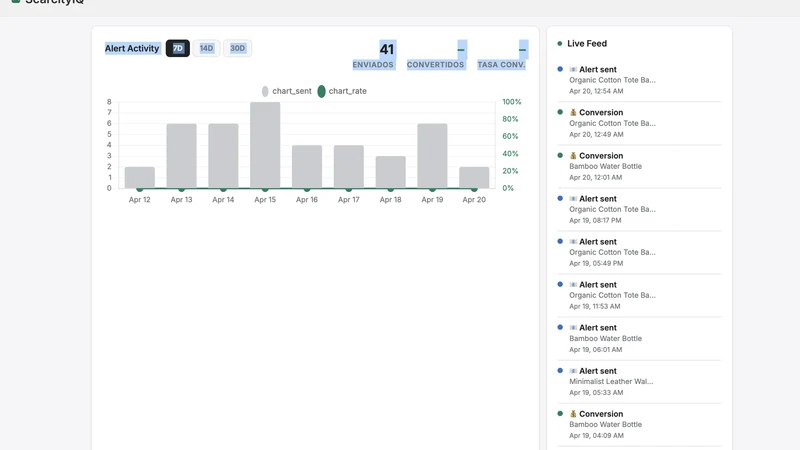Image resolution: width=800 pixels, height=450 pixels.
Task: Click the CONVERTIDOS stat label
Action: click(x=435, y=65)
